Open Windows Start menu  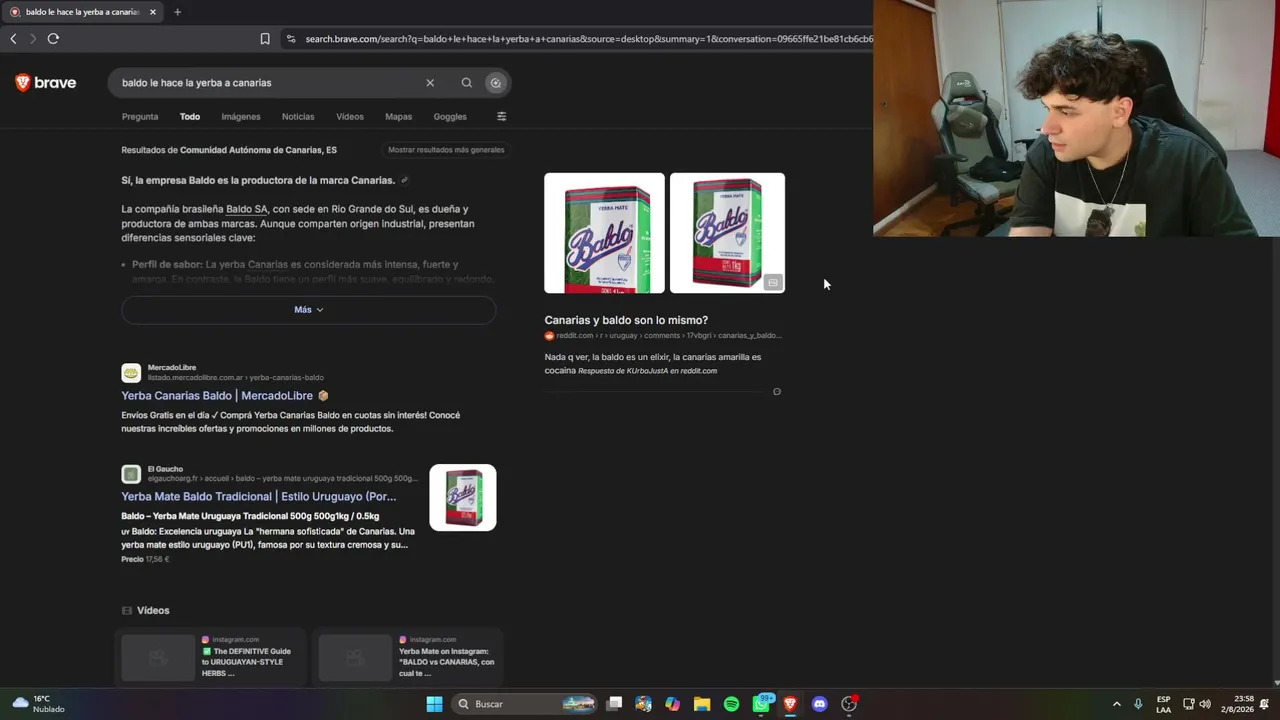[434, 704]
